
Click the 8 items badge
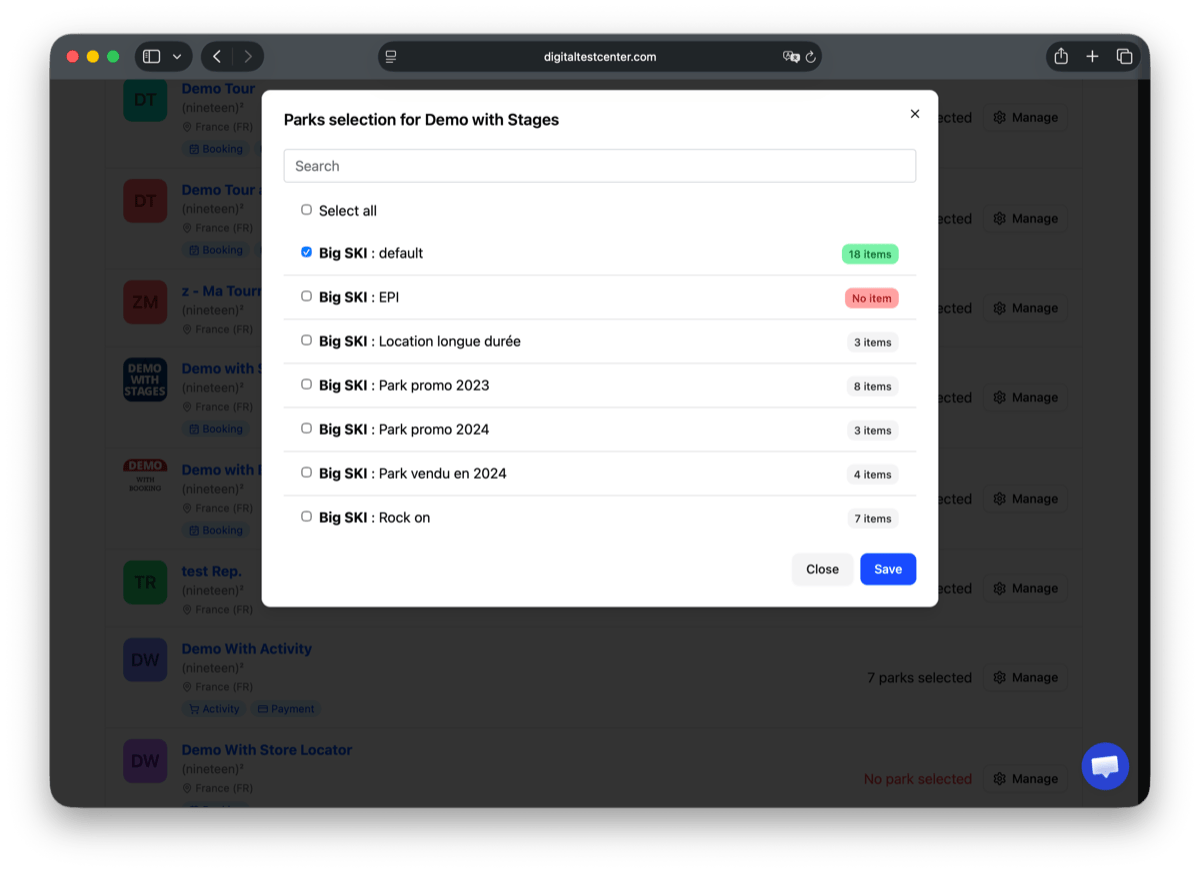(872, 386)
